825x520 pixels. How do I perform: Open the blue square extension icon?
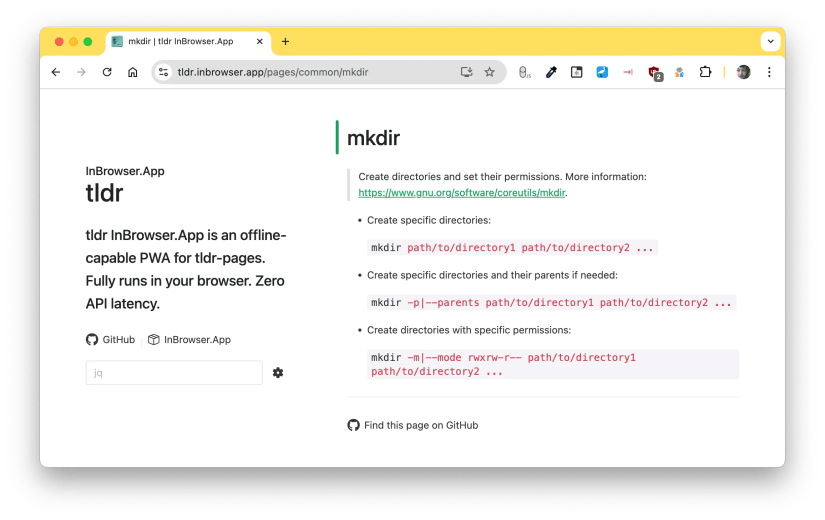tap(602, 72)
